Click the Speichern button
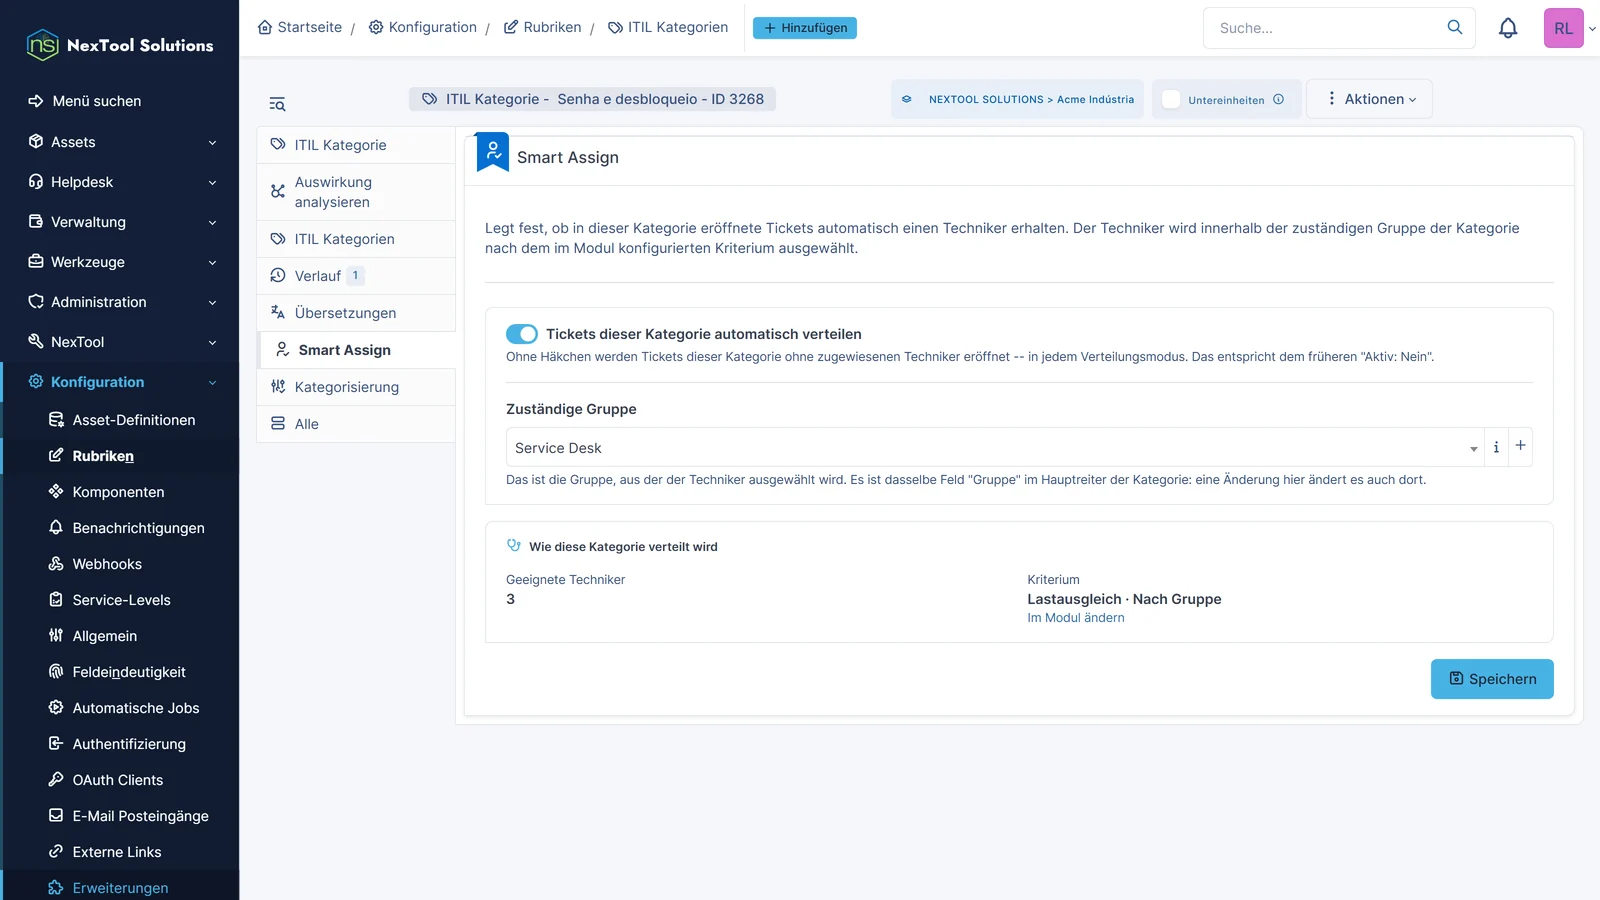The height and width of the screenshot is (900, 1600). (1492, 679)
